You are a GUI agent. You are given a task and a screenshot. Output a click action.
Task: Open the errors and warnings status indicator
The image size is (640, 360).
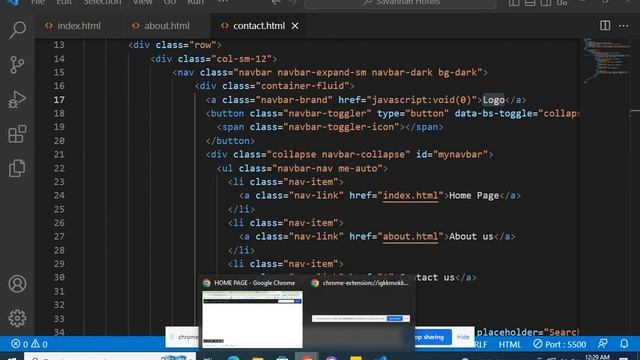(x=29, y=344)
